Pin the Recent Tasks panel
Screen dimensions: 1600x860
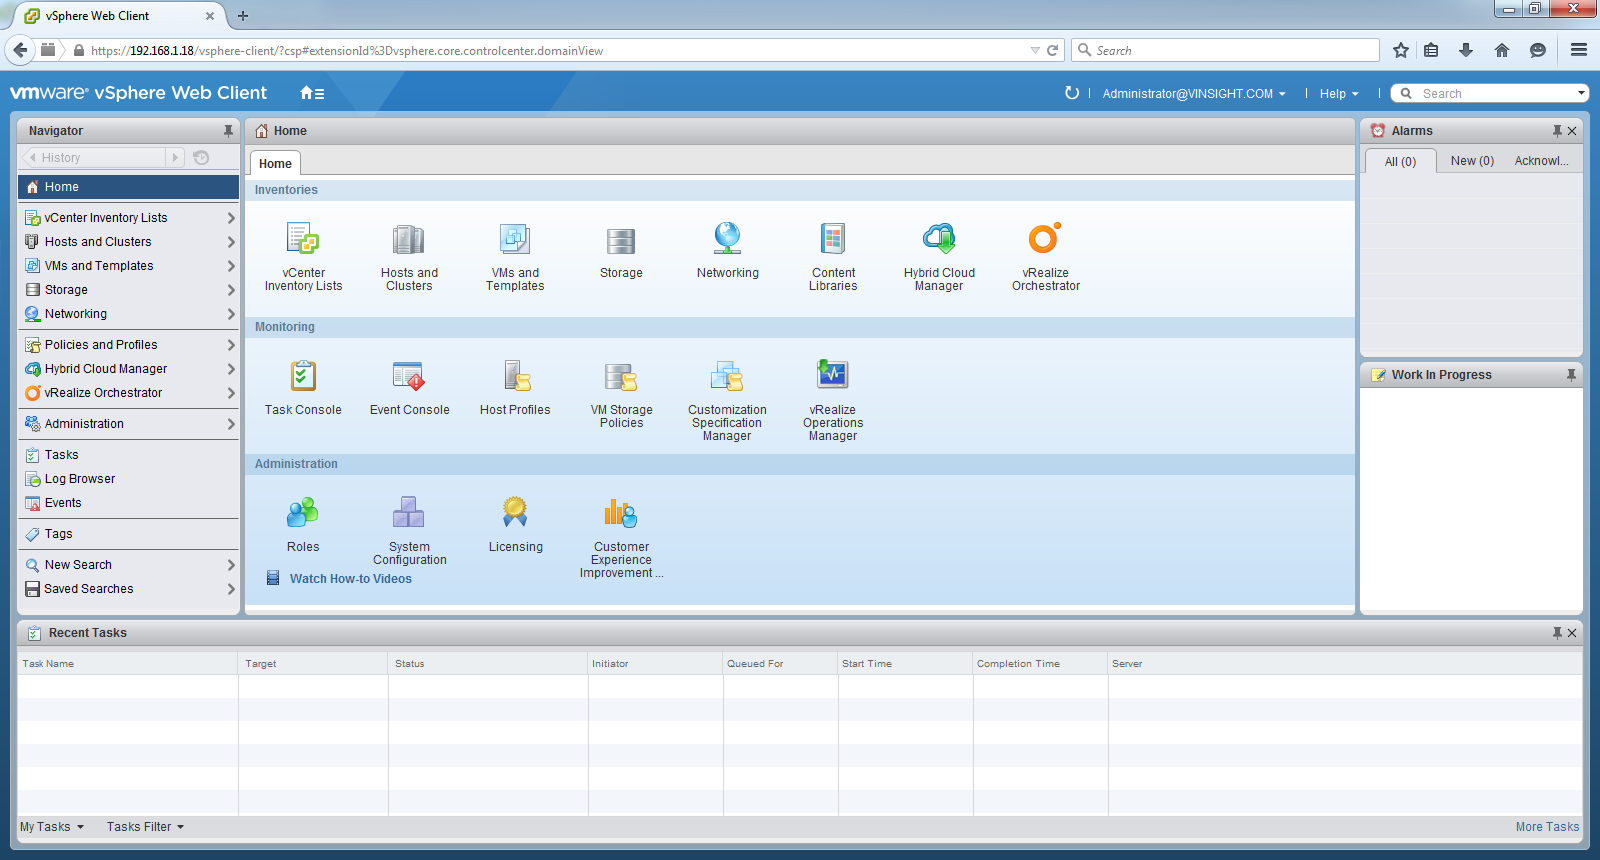point(1557,633)
